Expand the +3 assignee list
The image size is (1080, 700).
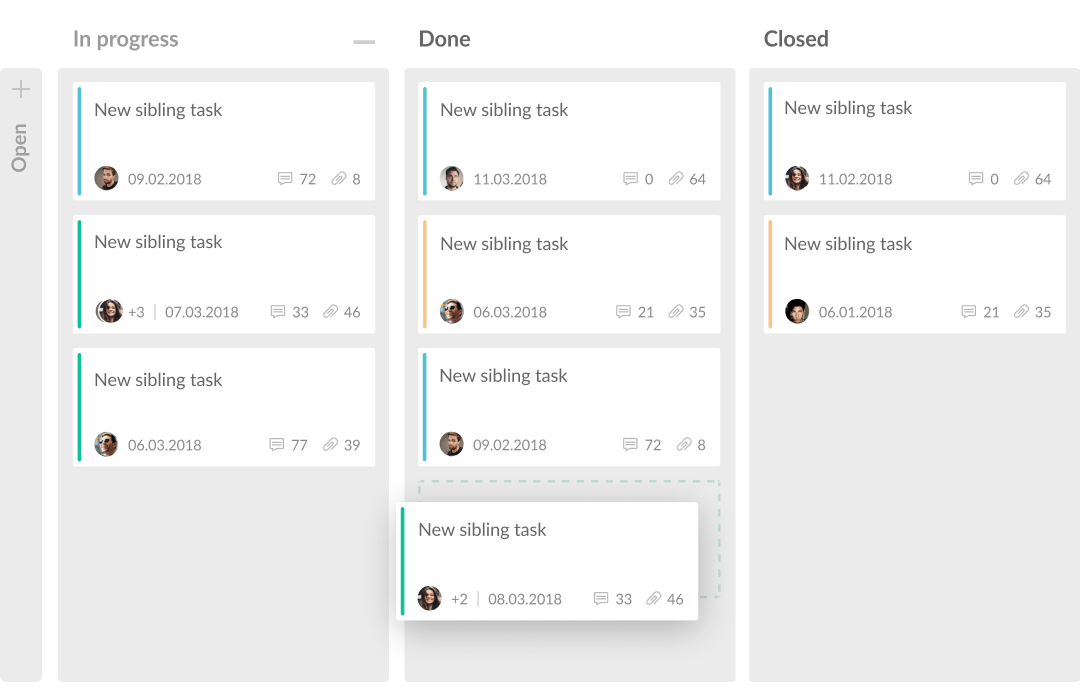(136, 311)
